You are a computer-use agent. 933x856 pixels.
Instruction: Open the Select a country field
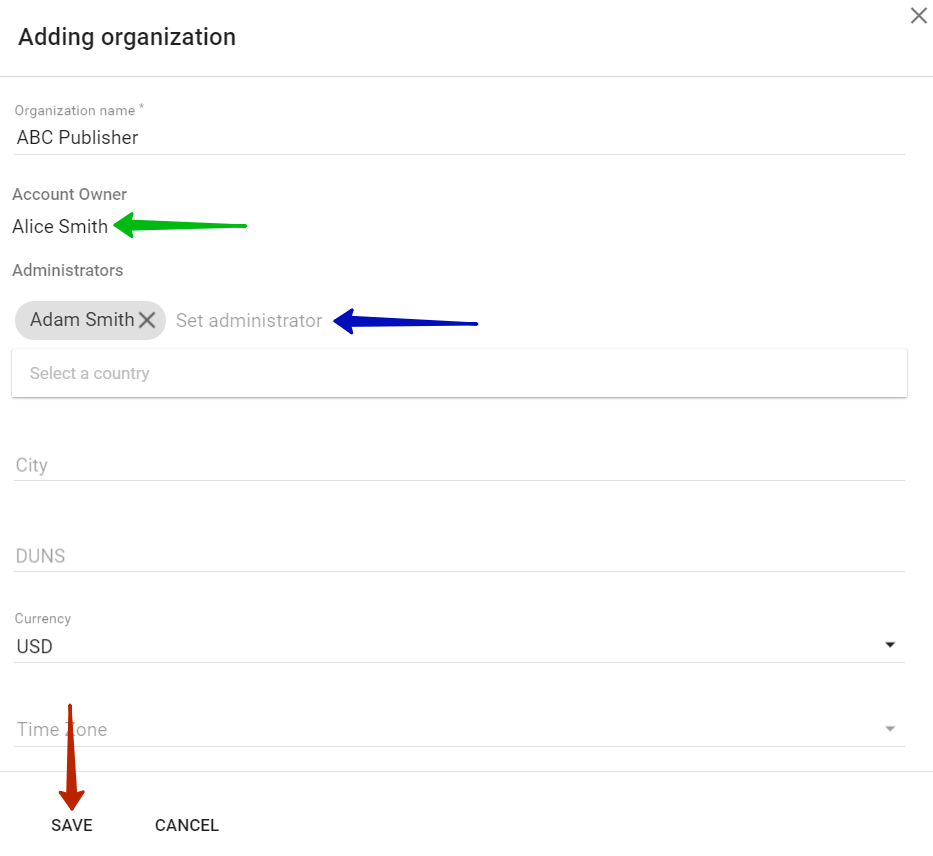(459, 373)
